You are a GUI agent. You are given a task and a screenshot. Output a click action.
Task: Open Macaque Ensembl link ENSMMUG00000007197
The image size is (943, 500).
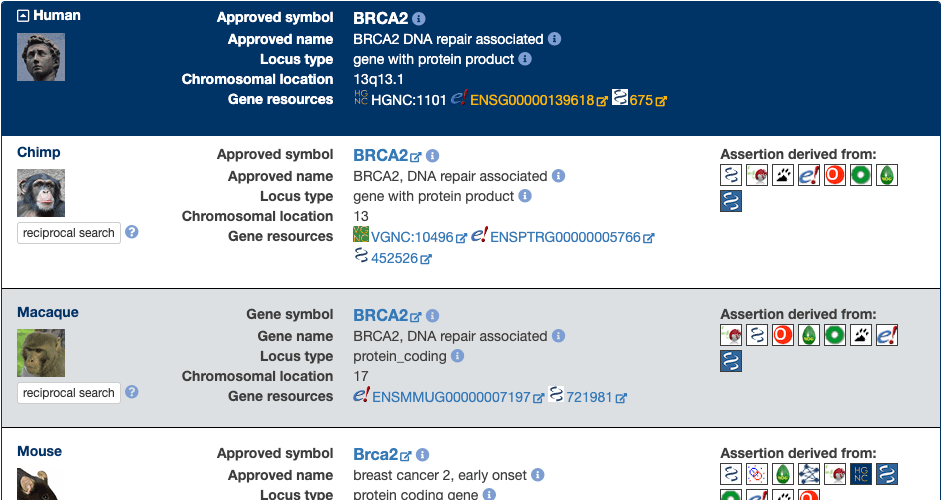click(450, 397)
